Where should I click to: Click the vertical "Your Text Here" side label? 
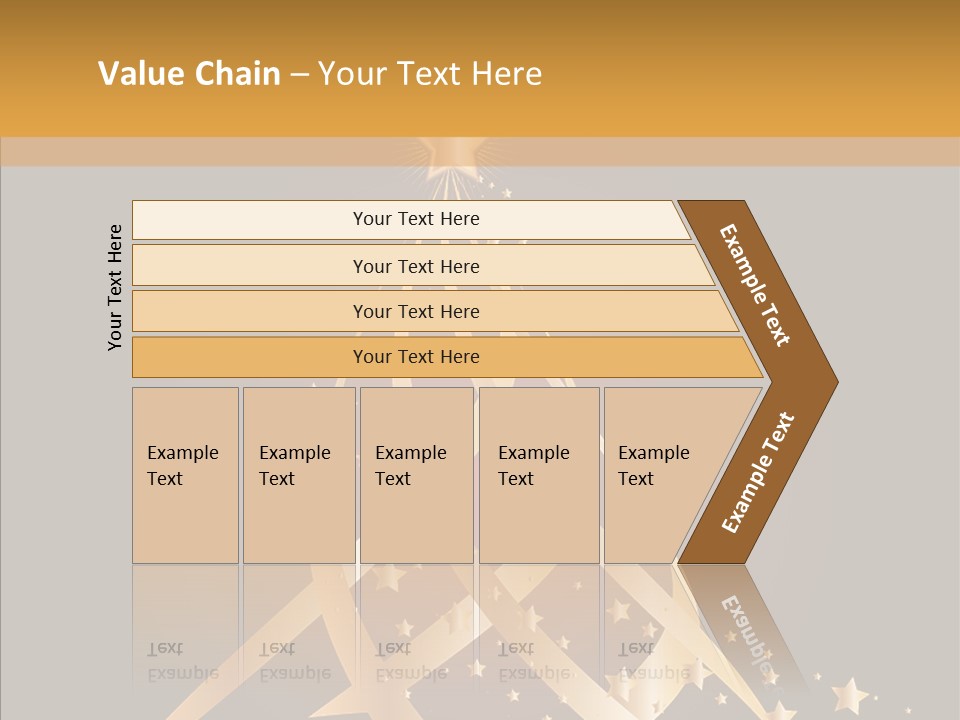pyautogui.click(x=115, y=287)
